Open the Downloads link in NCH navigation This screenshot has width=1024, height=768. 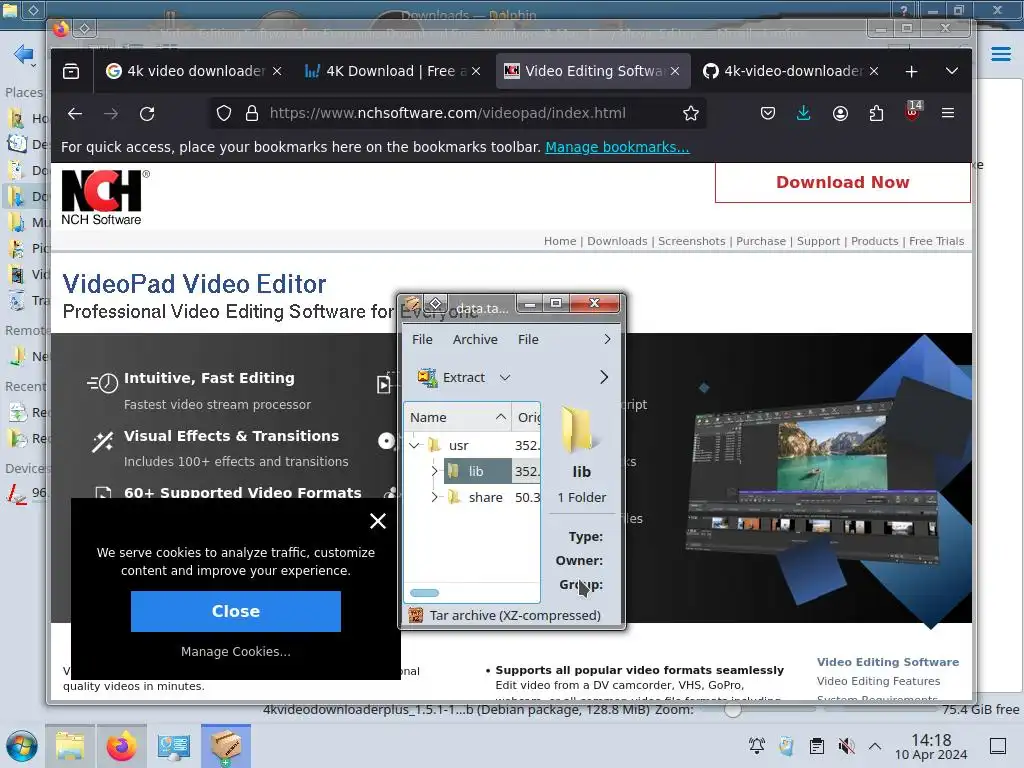(617, 241)
